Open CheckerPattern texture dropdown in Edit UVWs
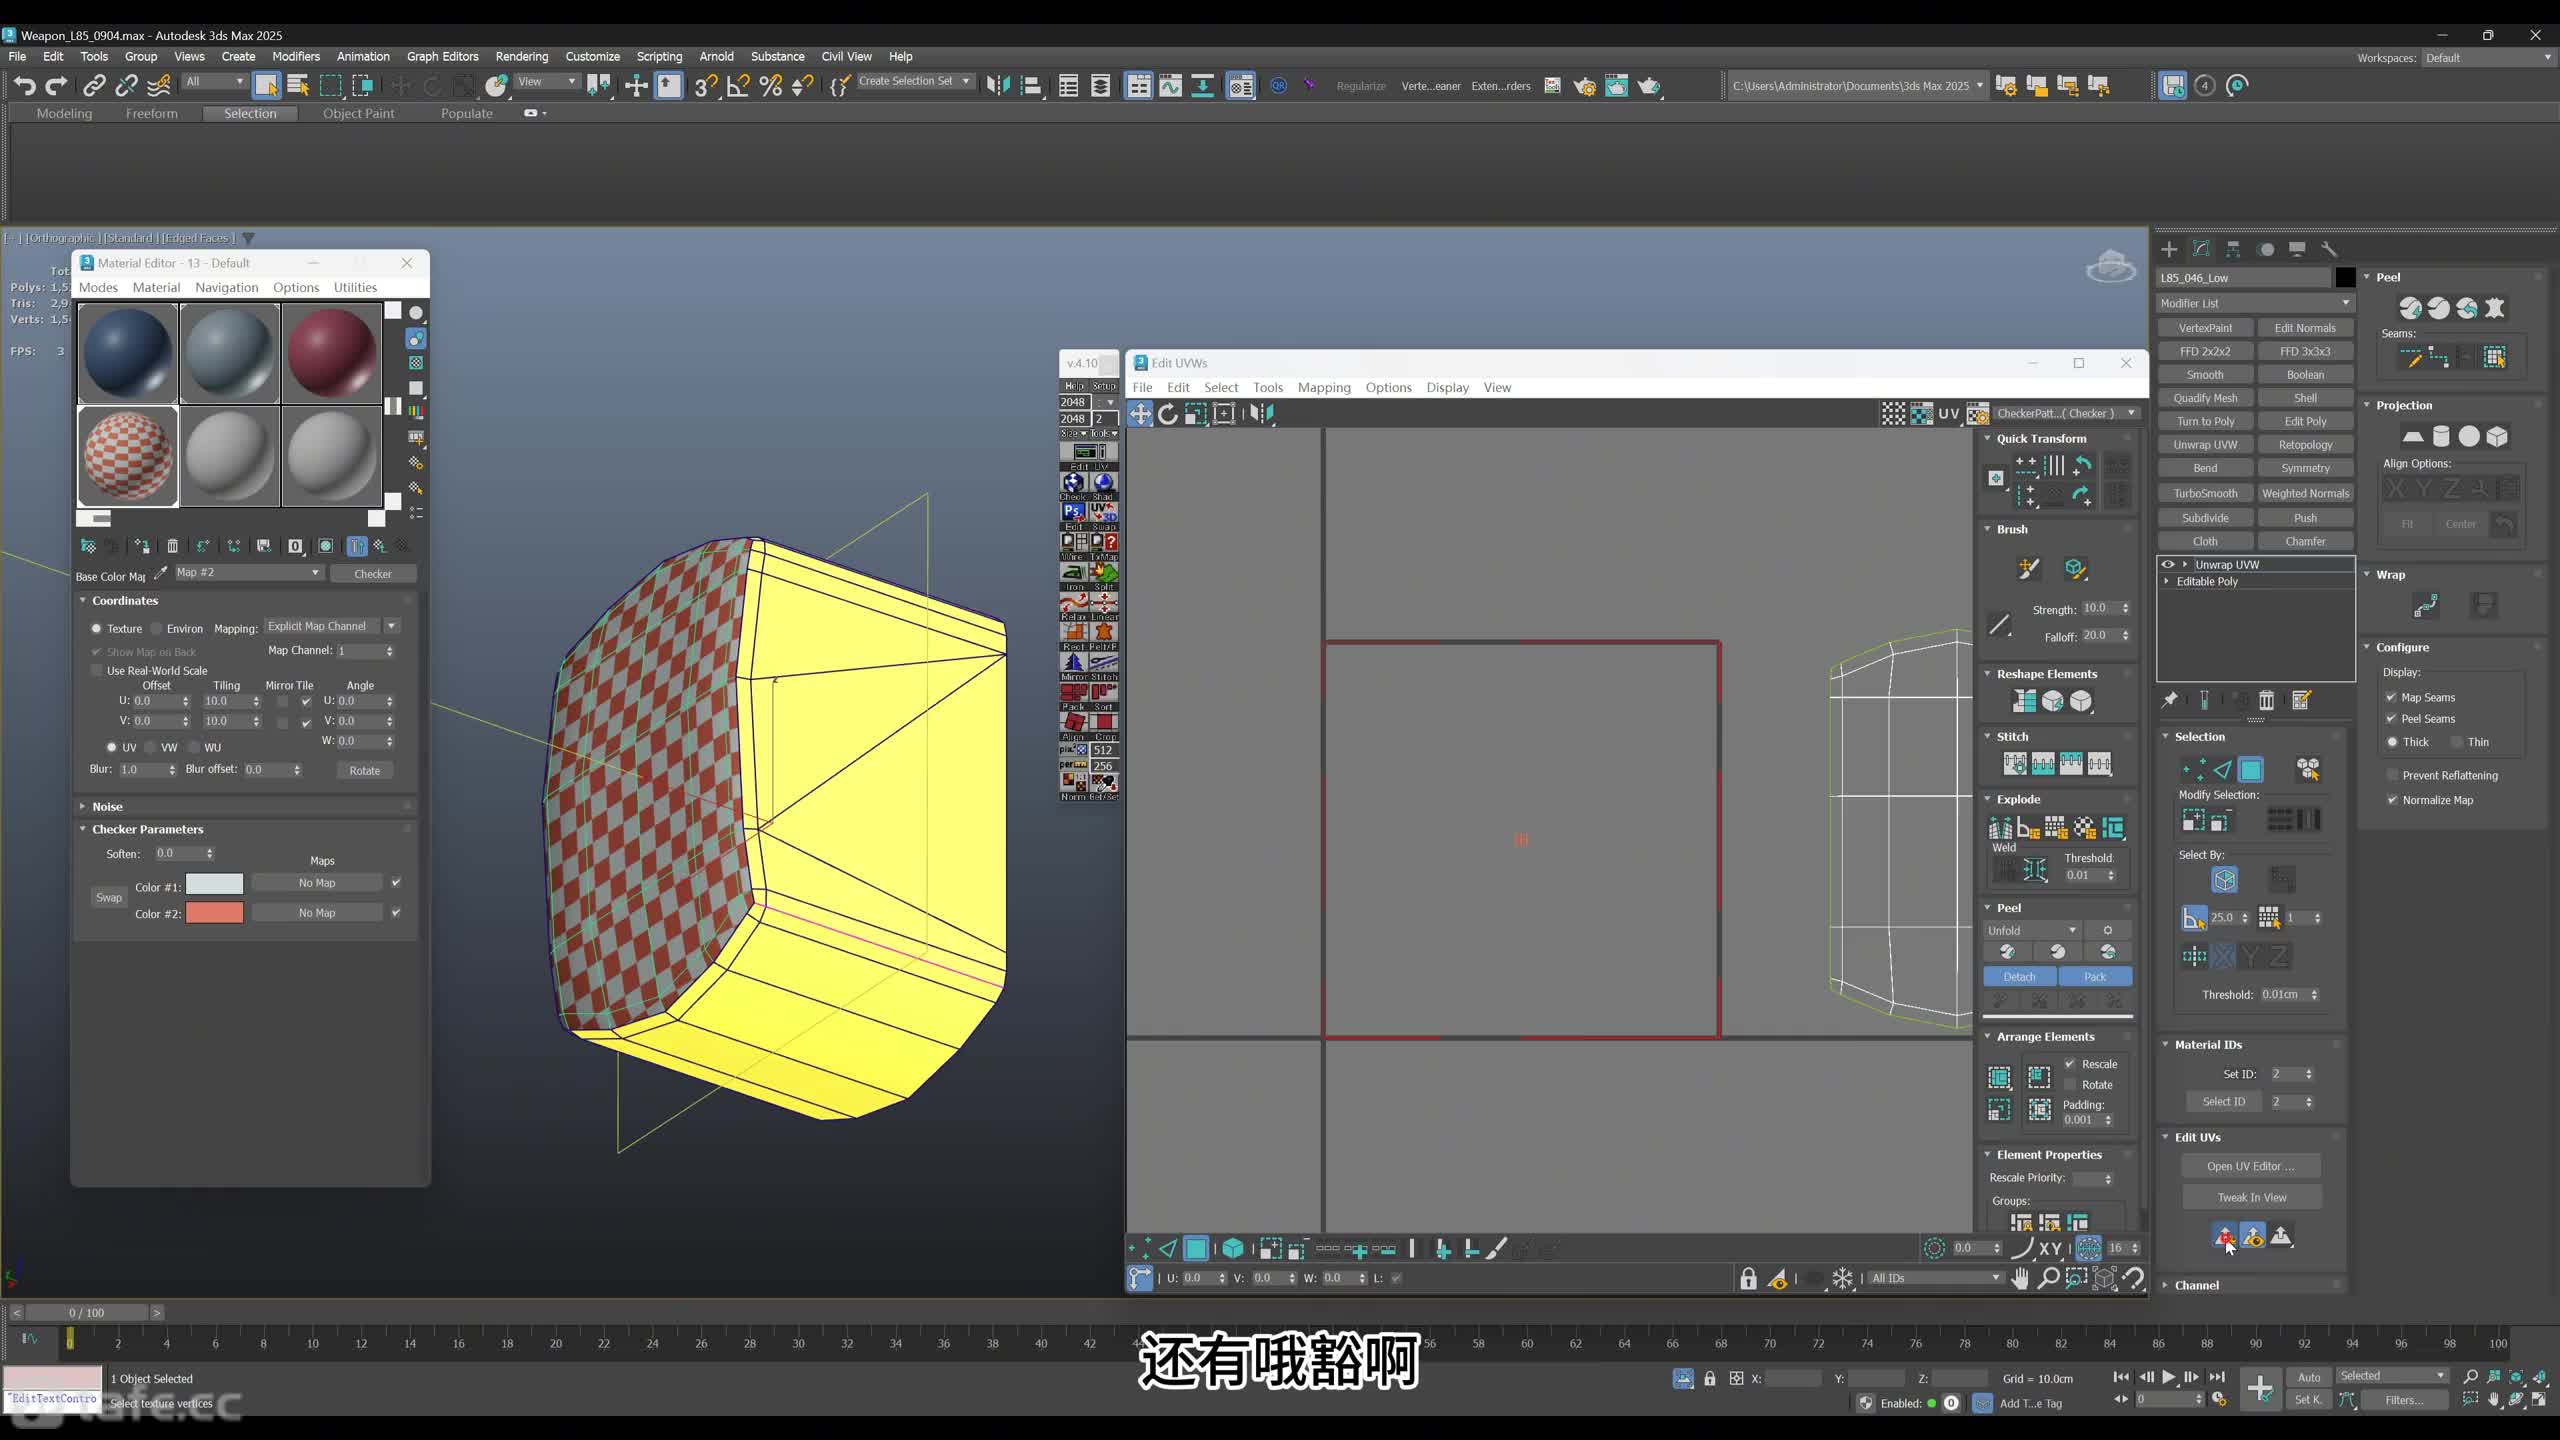This screenshot has height=1440, width=2560. click(x=2064, y=413)
